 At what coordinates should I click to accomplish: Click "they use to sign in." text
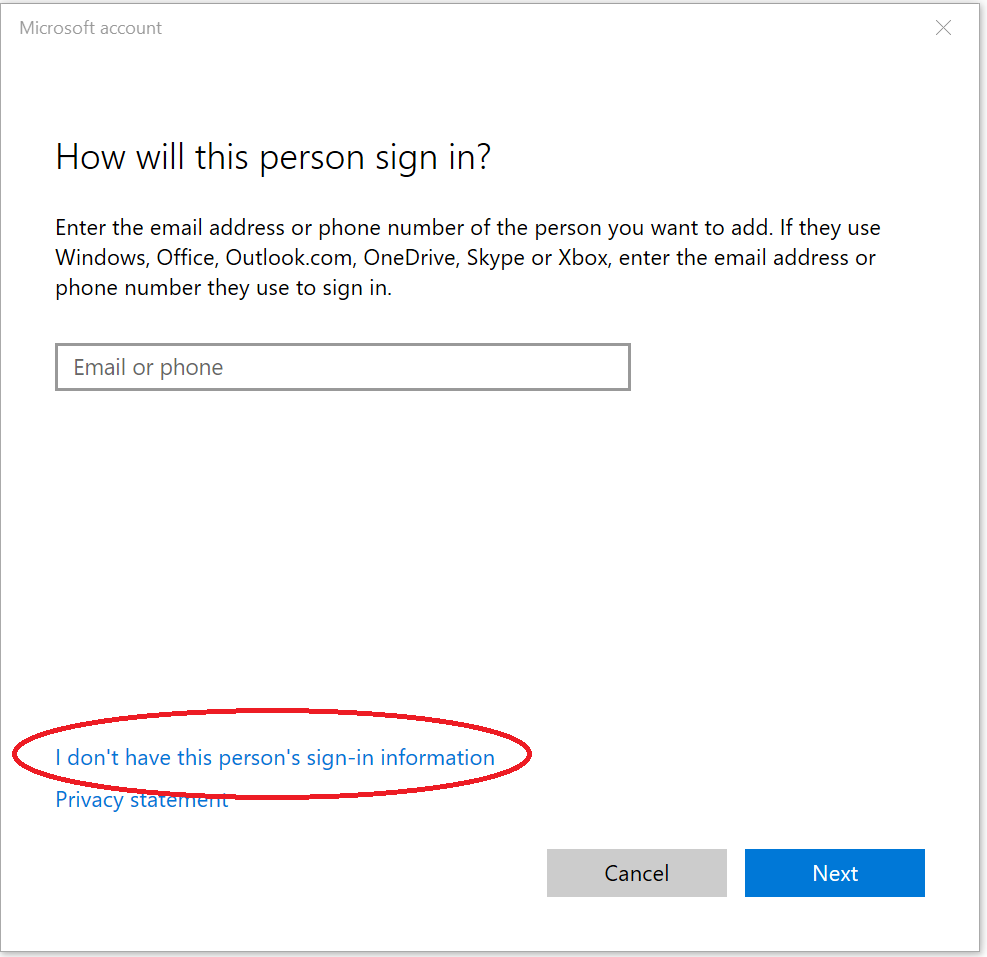click(x=302, y=288)
